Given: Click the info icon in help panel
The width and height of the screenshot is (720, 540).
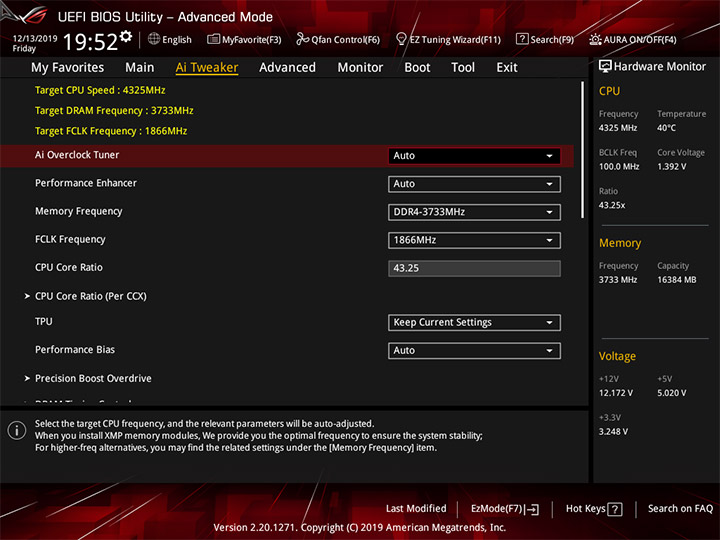Looking at the screenshot, I should coord(17,431).
